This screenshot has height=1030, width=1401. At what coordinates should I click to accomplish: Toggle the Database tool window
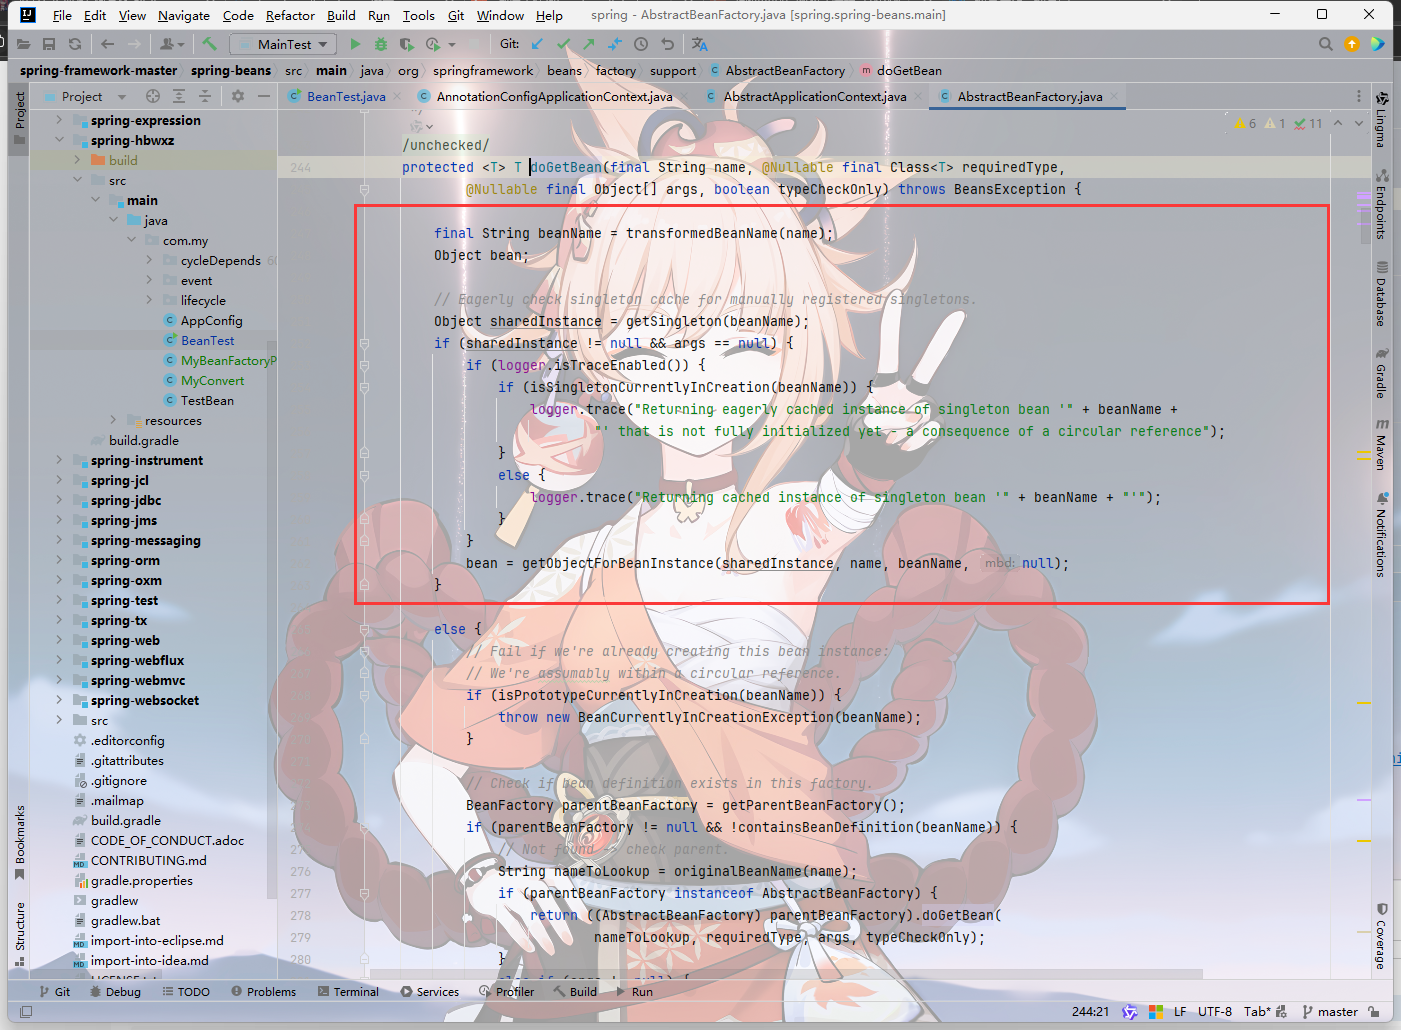[1381, 294]
